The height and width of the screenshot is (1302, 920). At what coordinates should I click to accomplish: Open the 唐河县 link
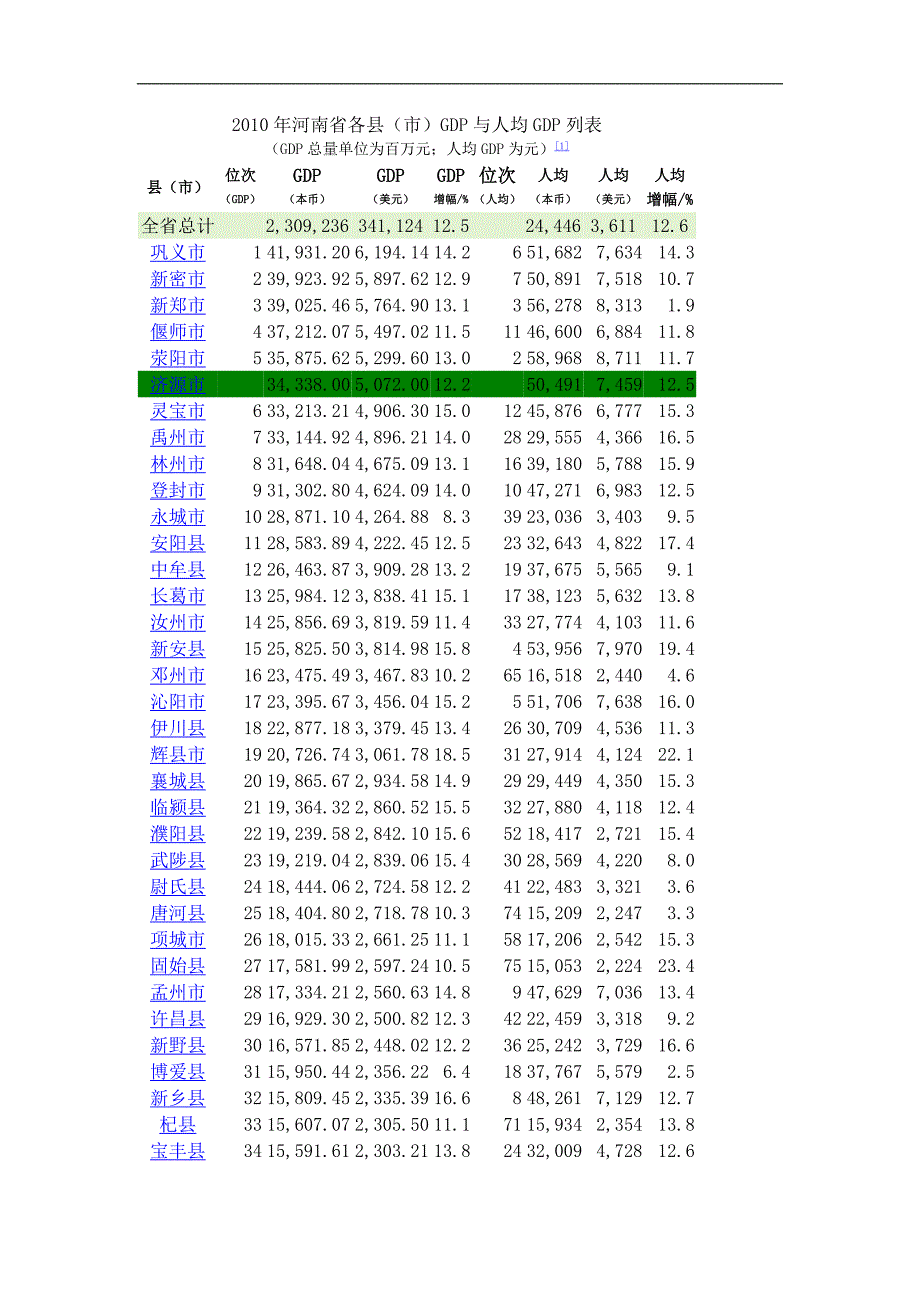point(177,914)
